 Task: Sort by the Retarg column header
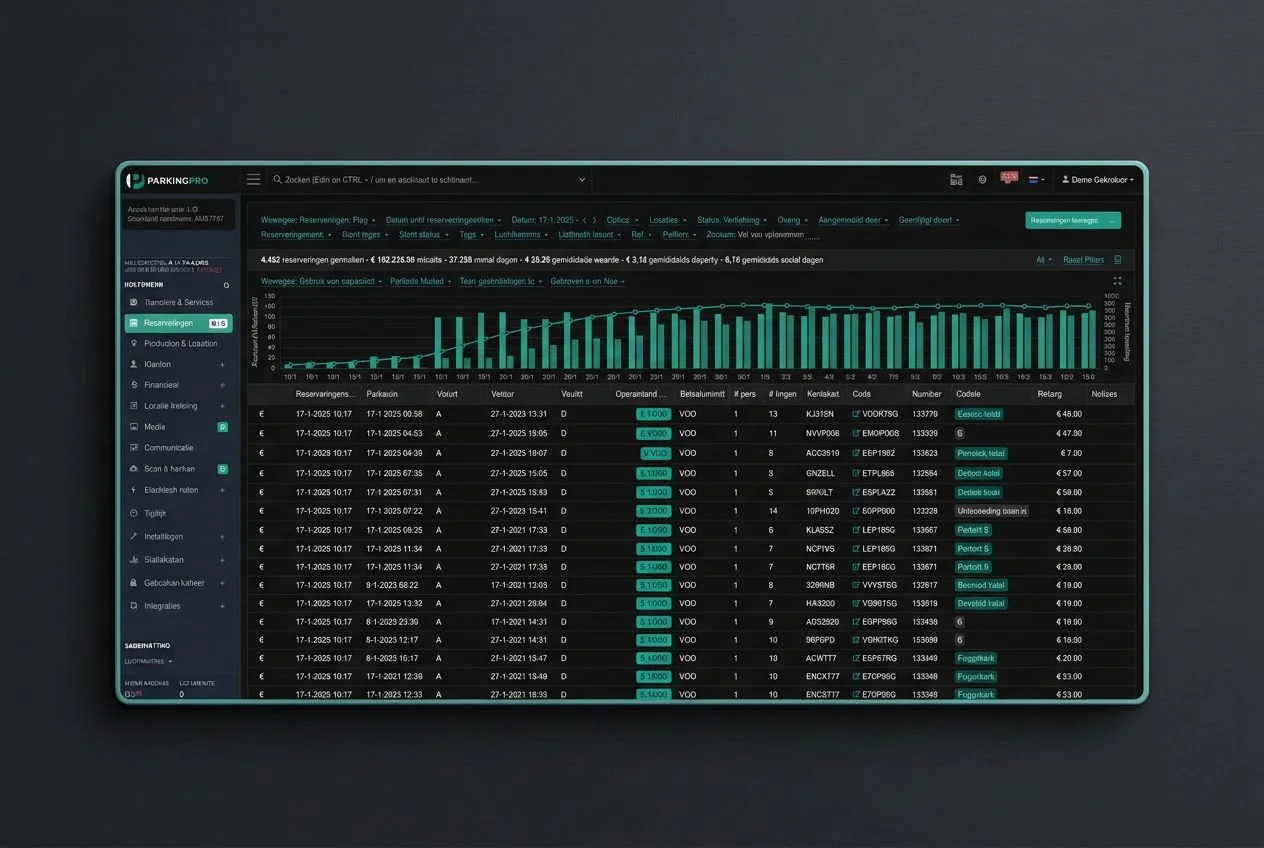point(1049,394)
